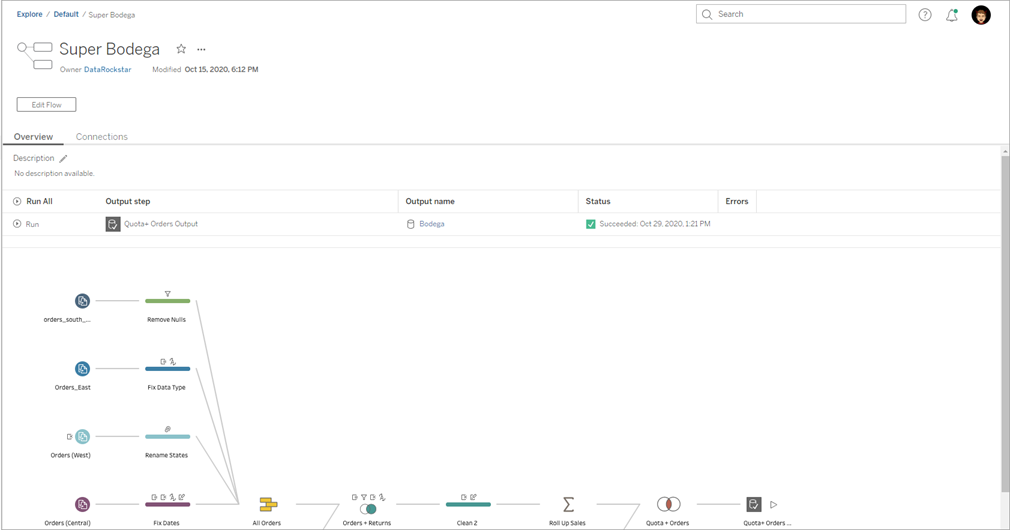Screen dimensions: 1010x530
Task: Click the DataRockstar owner link
Action: (x=108, y=70)
